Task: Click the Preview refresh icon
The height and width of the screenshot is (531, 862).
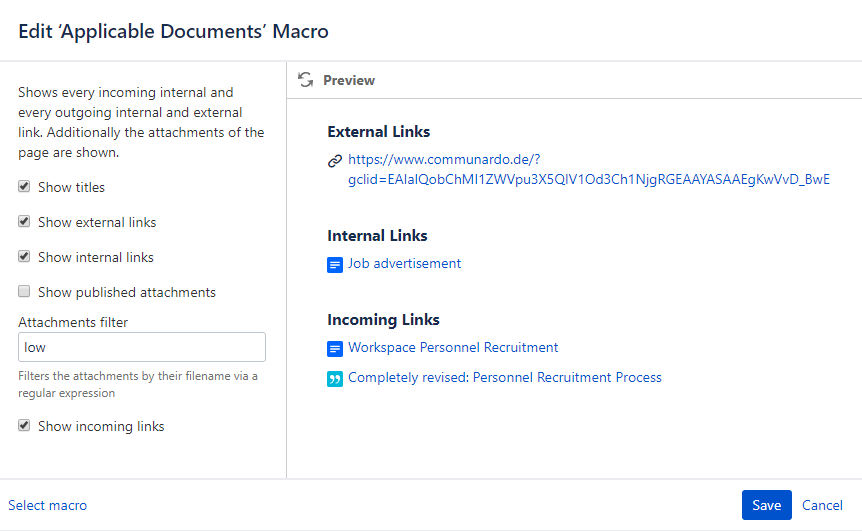Action: [x=306, y=80]
